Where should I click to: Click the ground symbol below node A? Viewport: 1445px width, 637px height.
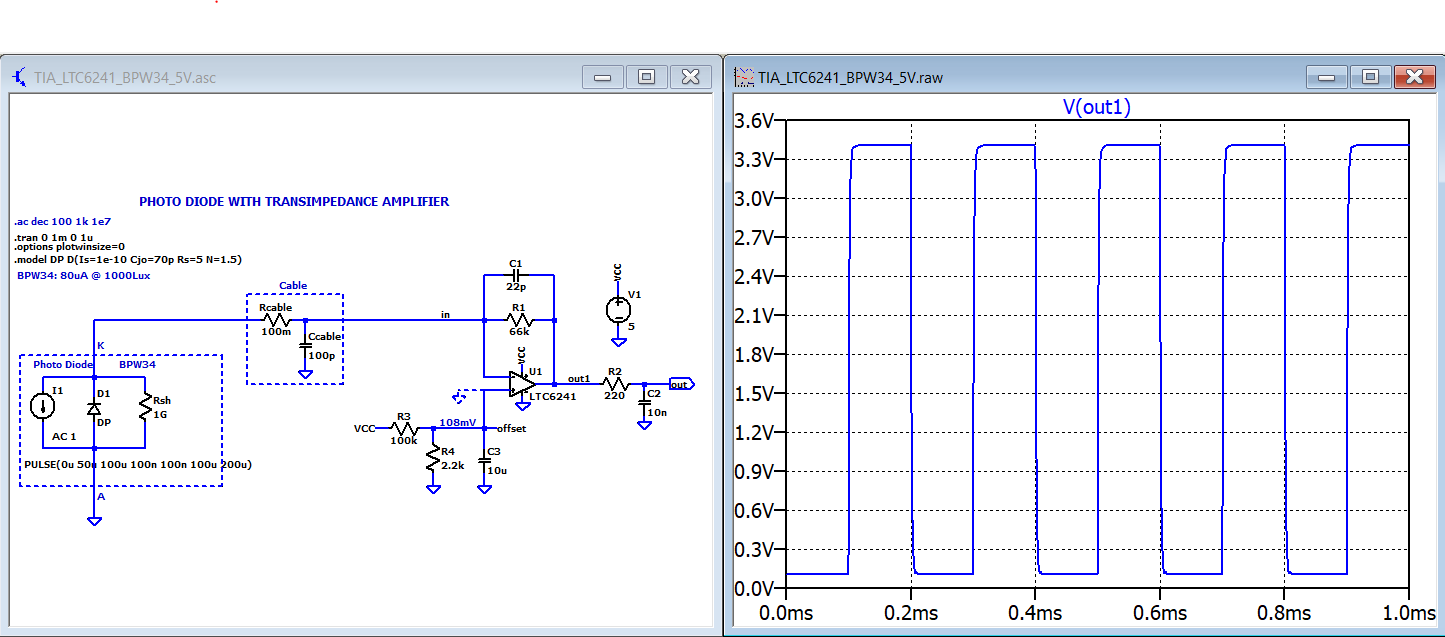94,520
